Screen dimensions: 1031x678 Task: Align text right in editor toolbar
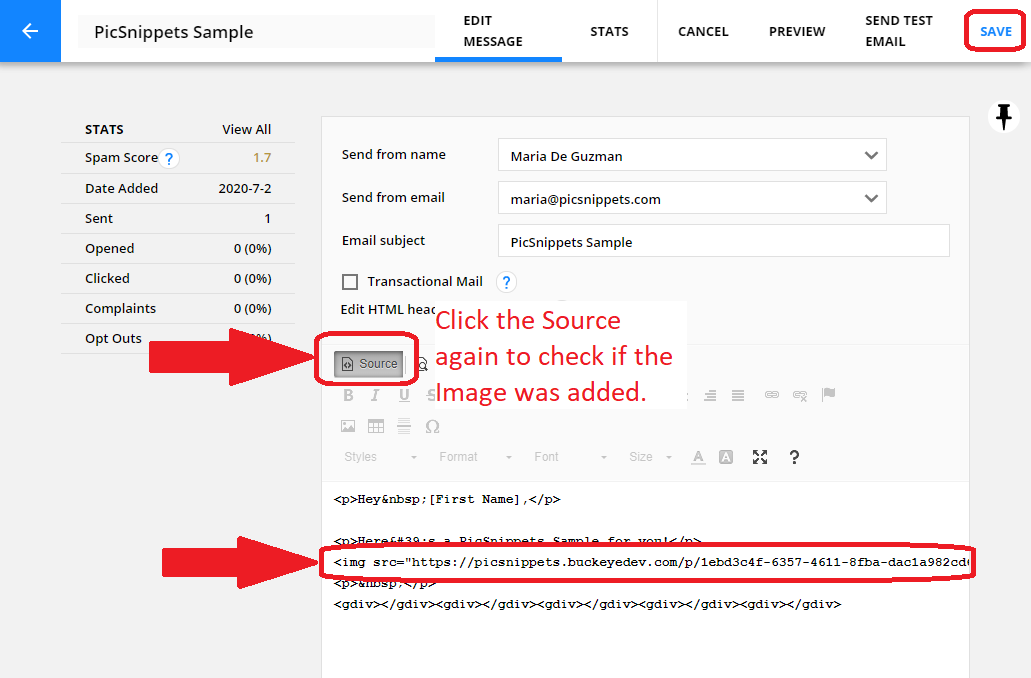[710, 395]
